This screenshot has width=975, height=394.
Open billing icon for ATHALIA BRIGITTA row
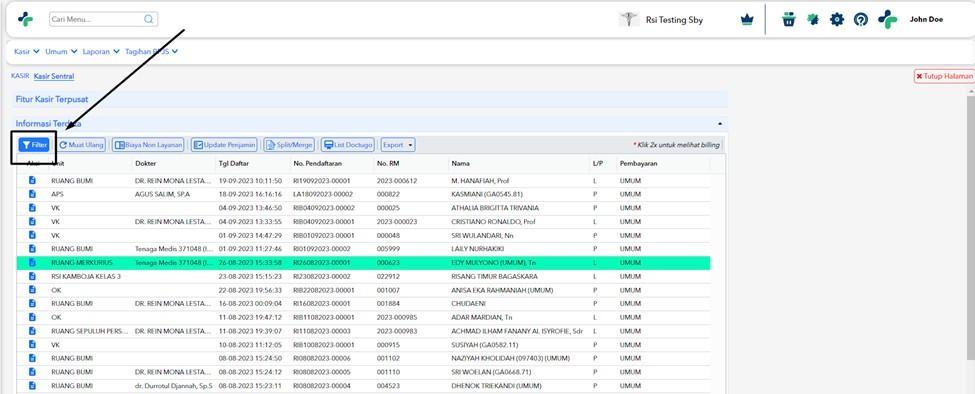32,208
